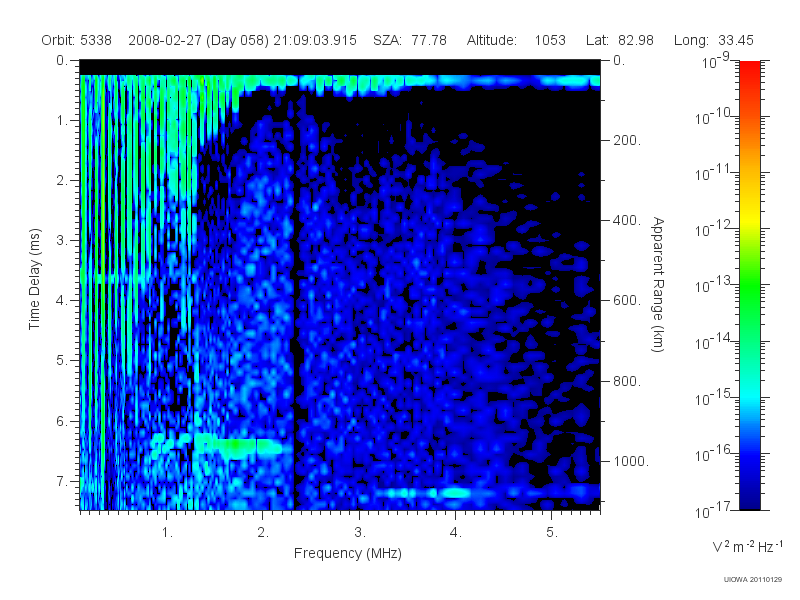Click the 'Lat: 82.98' text
Image resolution: width=800 pixels, height=600 pixels.
click(x=620, y=40)
